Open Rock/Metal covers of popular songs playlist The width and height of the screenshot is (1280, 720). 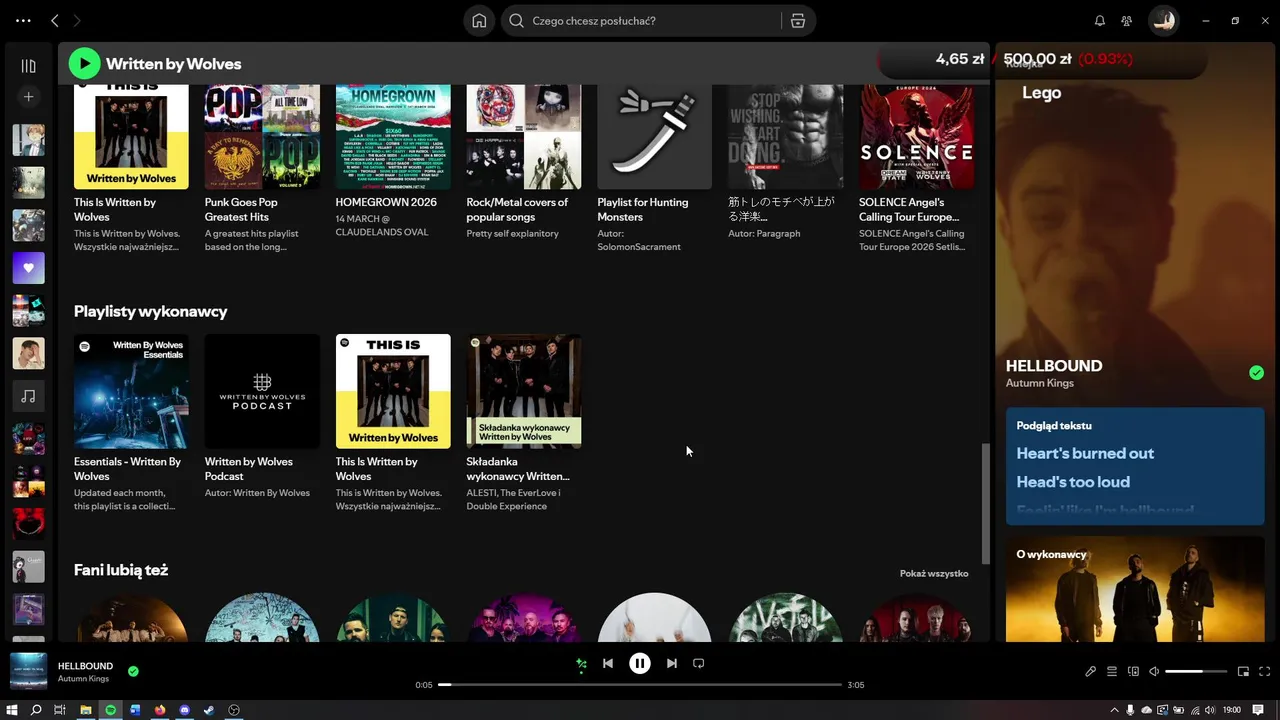[524, 160]
